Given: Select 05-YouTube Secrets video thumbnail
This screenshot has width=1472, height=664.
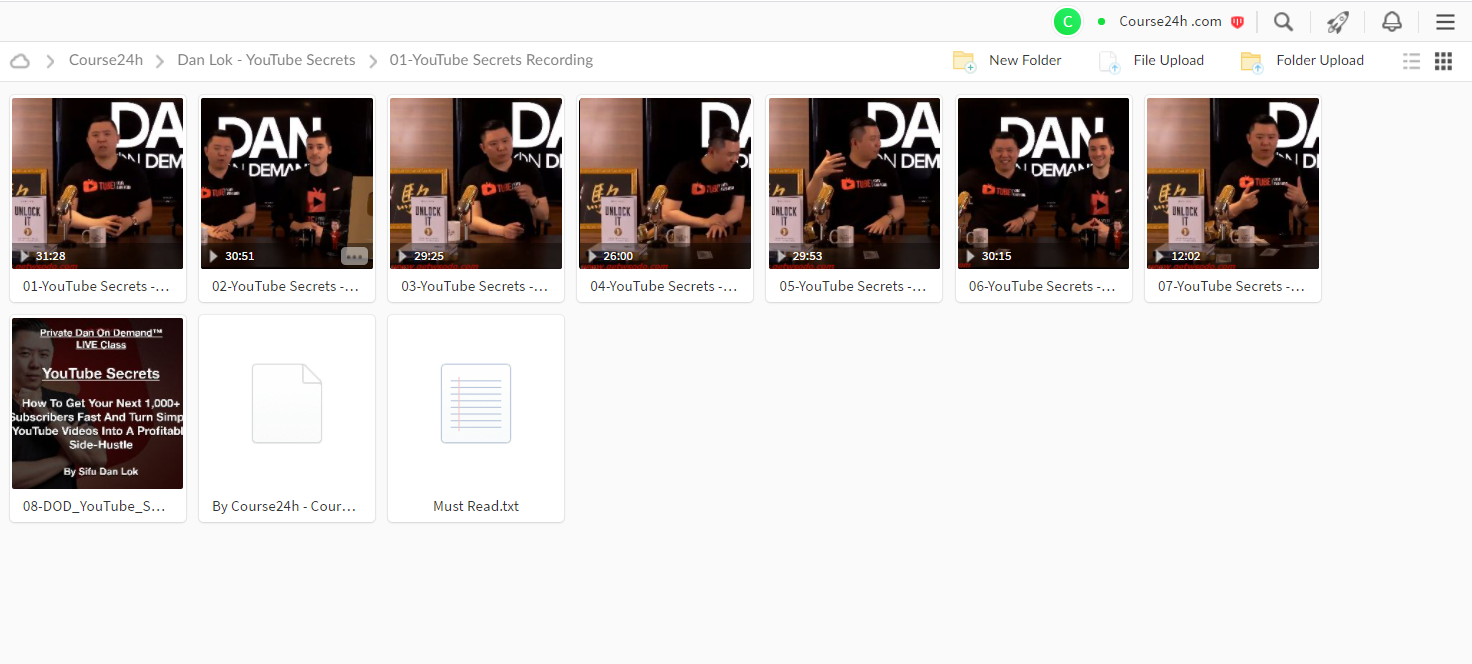Looking at the screenshot, I should [x=854, y=183].
